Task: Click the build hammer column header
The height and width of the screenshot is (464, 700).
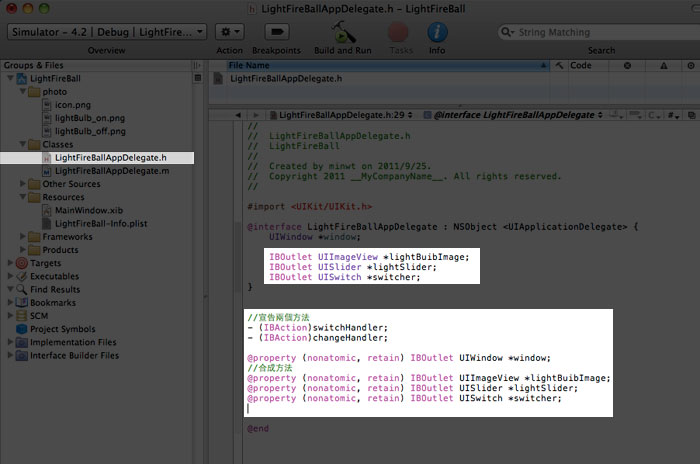Action: 559,65
